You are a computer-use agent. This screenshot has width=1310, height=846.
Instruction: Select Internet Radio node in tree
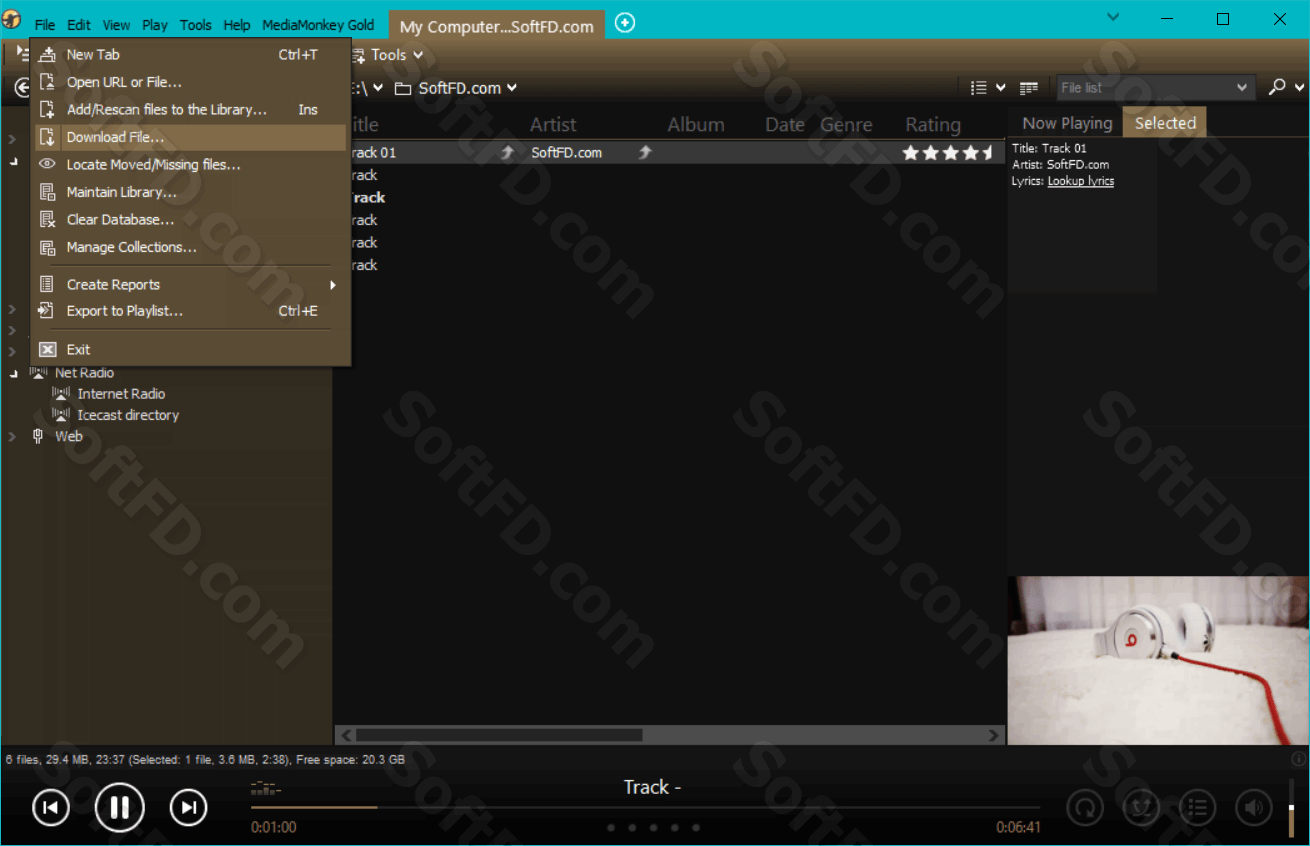point(121,394)
